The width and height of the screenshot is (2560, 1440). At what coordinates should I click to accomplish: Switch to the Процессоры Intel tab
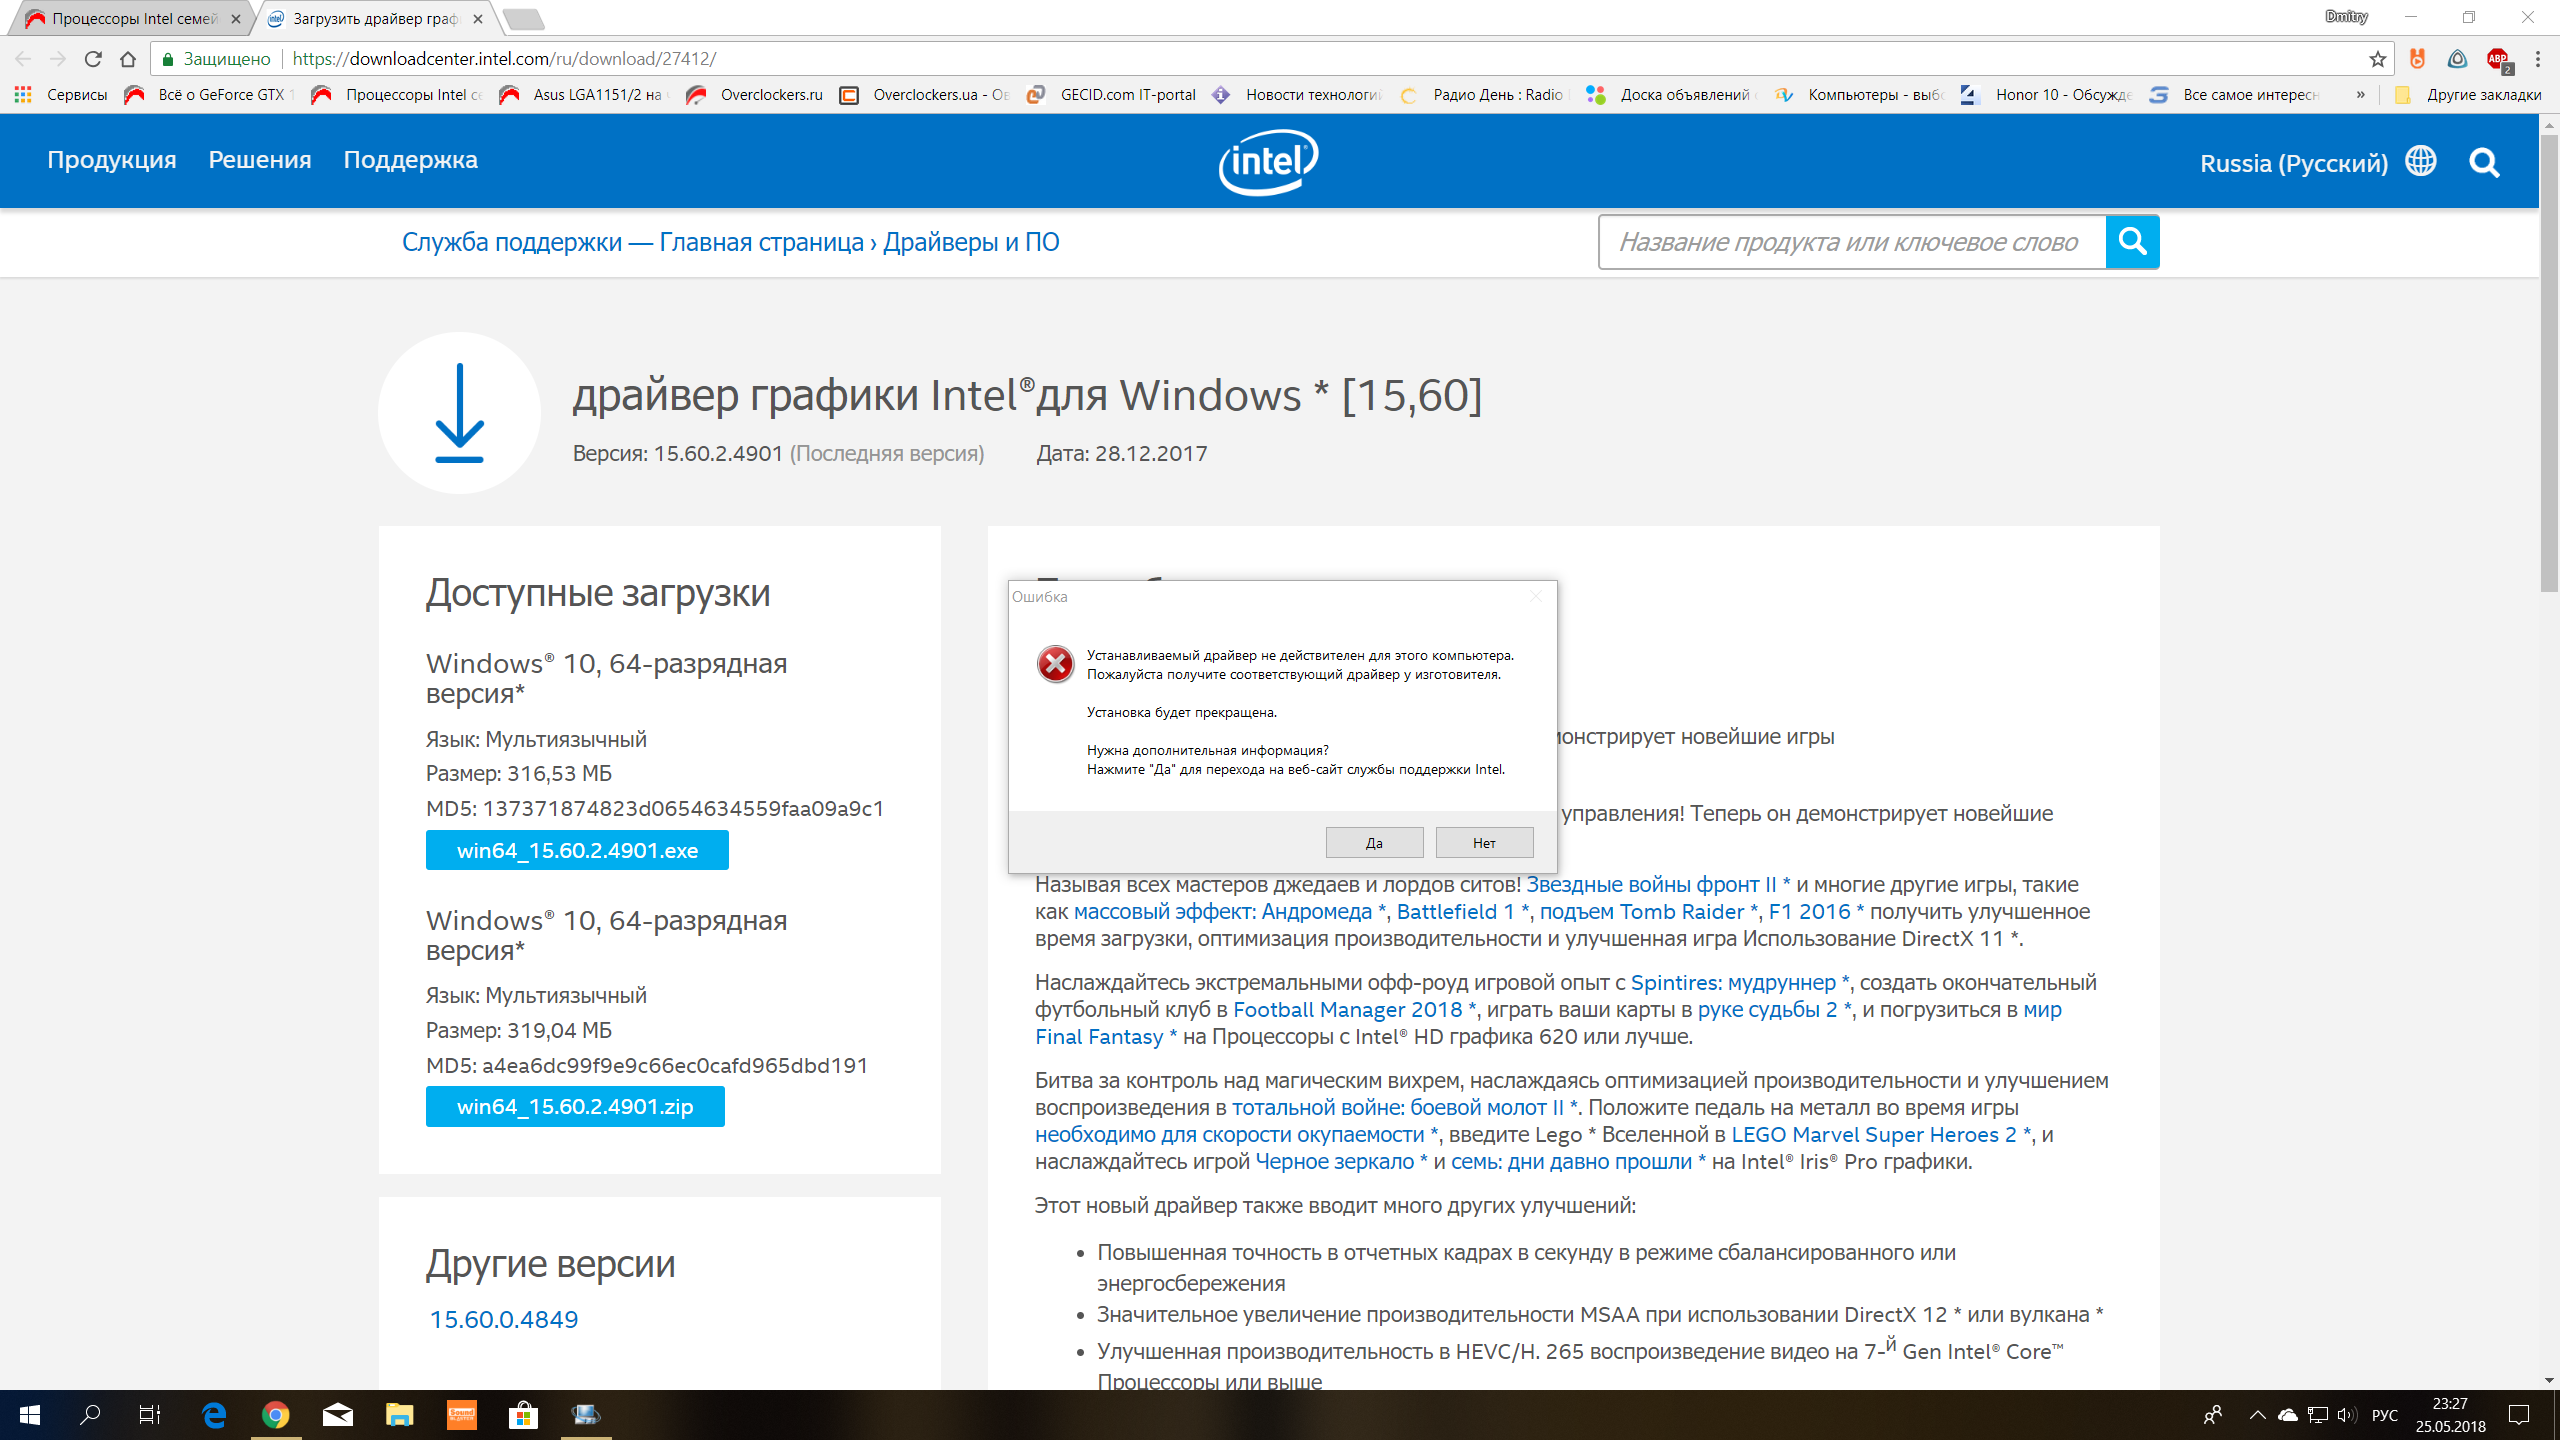coord(134,19)
